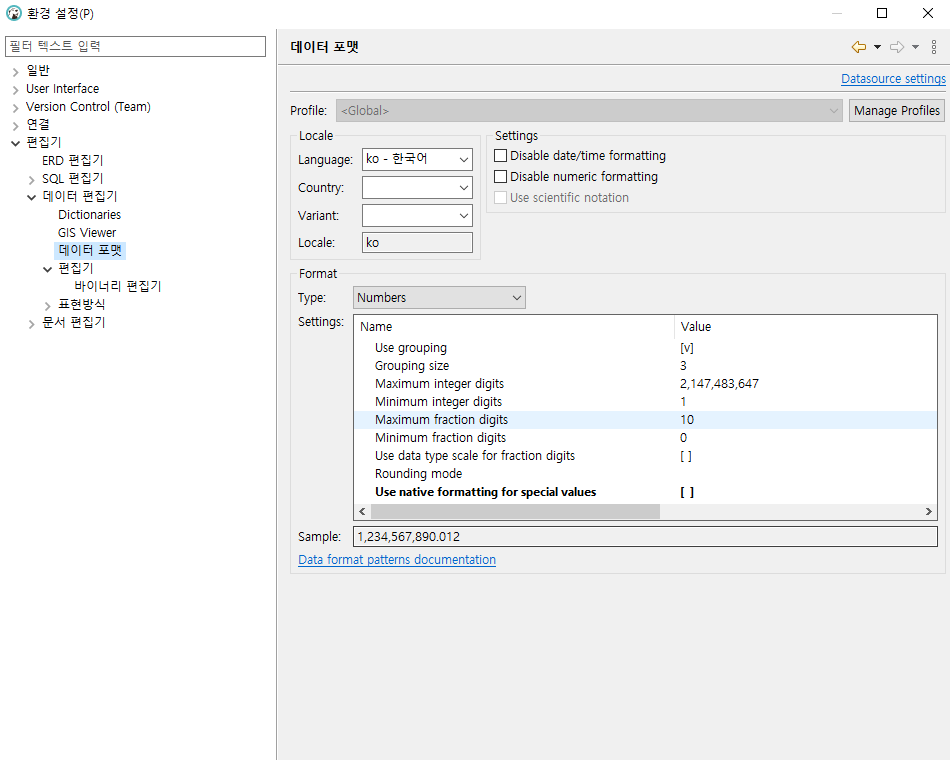This screenshot has height=760, width=950.
Task: Click the Name column header
Action: click(514, 327)
